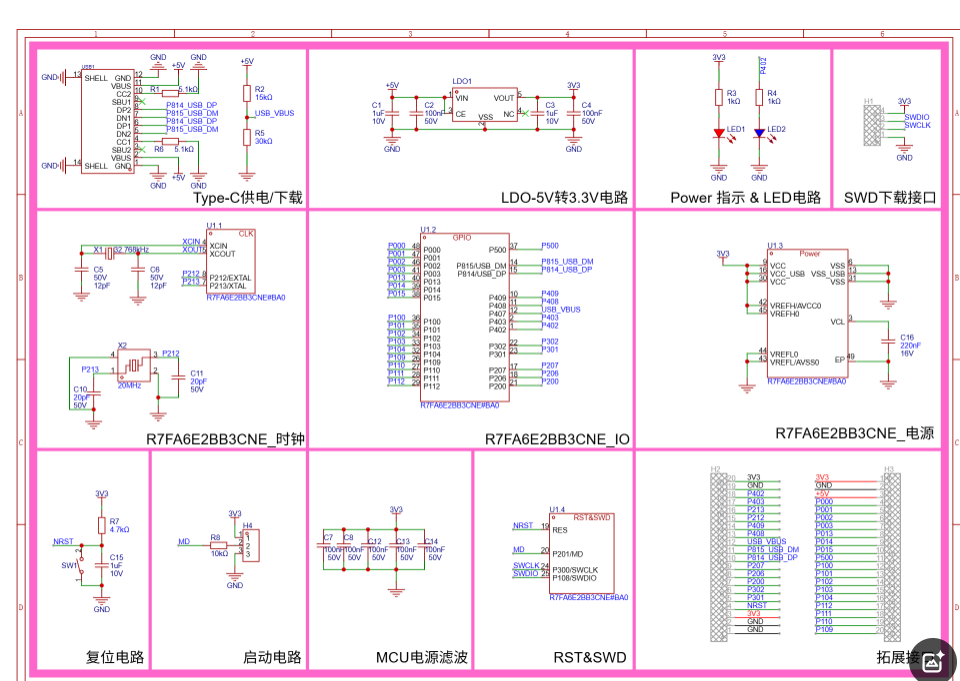This screenshot has height=681, width=960.
Task: Select the U1.4 RST&SWD component block
Action: pos(582,554)
